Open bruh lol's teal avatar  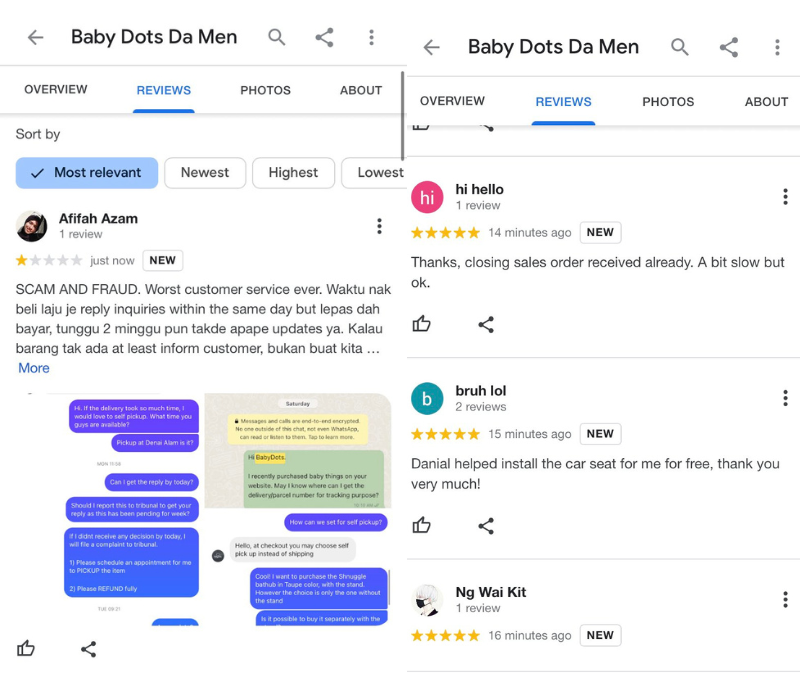click(x=427, y=398)
